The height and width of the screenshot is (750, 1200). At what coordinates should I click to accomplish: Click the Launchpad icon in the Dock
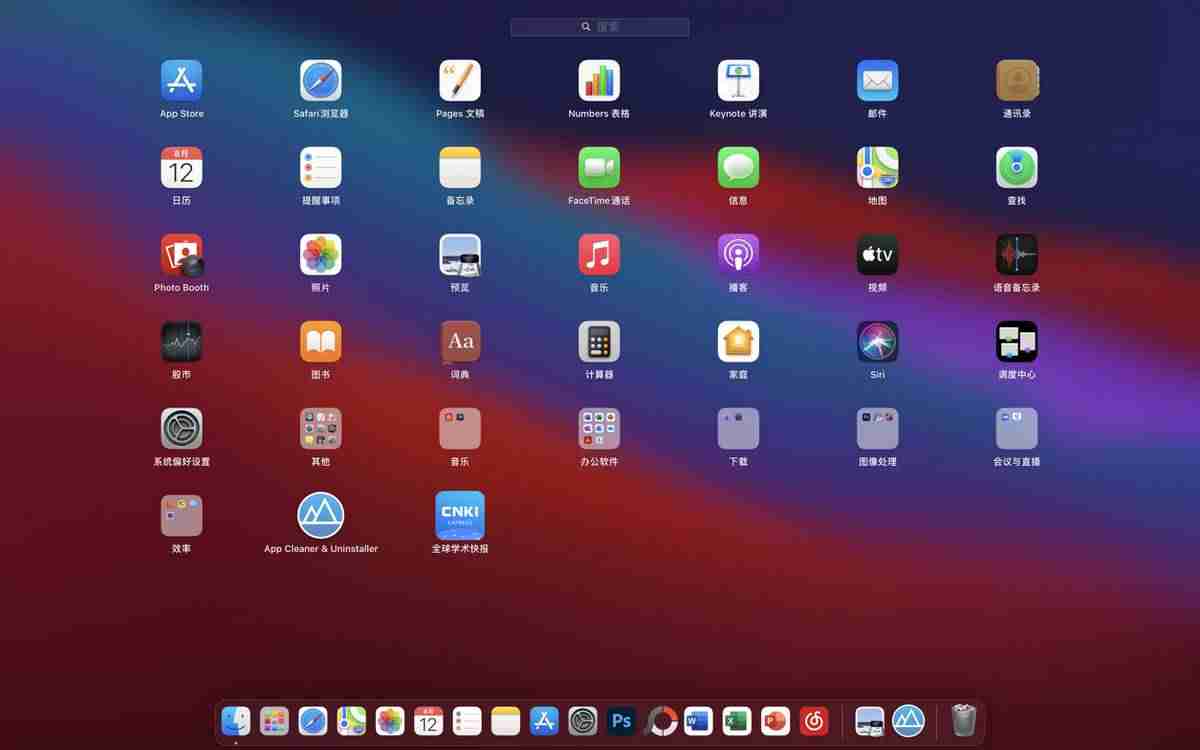coord(274,721)
